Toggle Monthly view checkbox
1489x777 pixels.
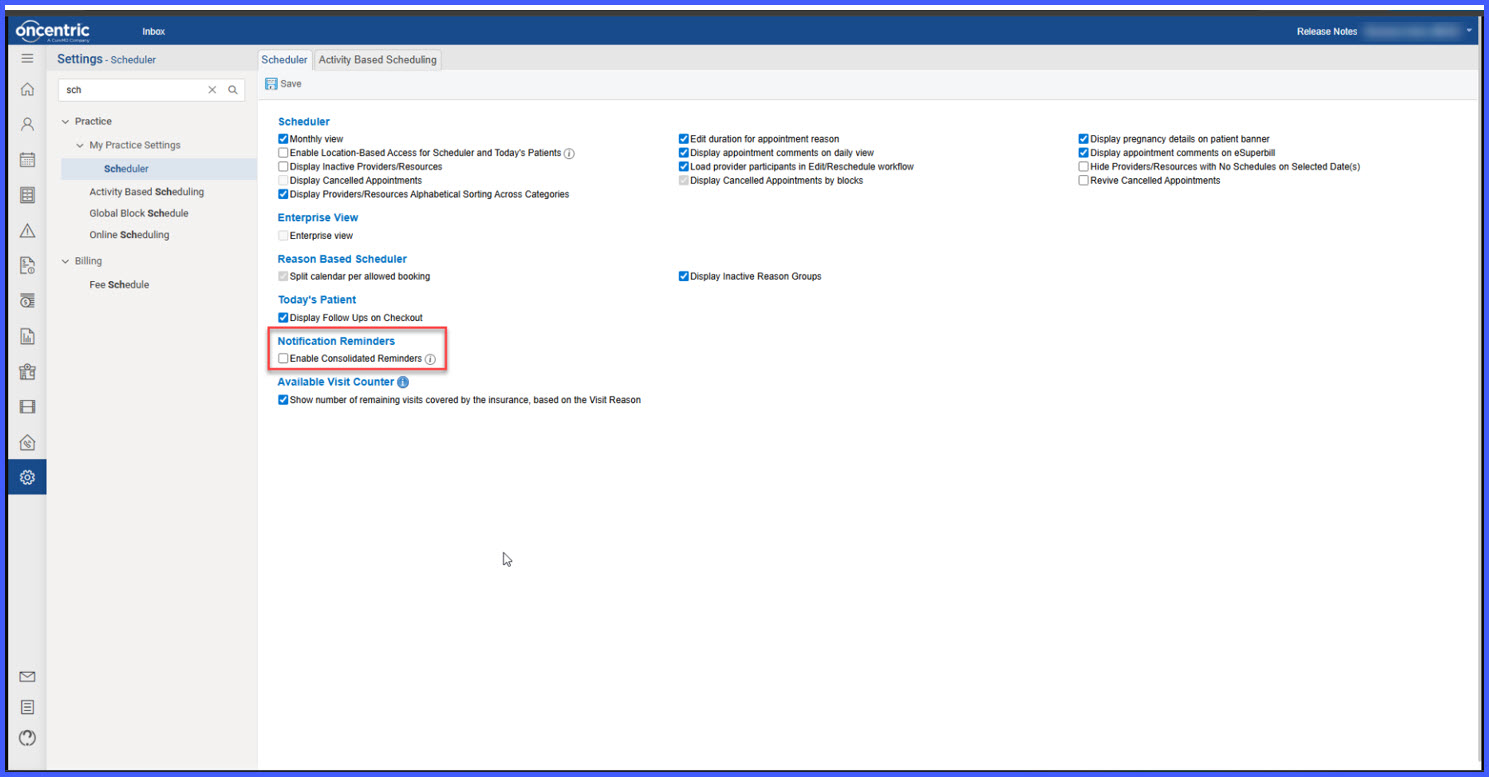coord(283,139)
